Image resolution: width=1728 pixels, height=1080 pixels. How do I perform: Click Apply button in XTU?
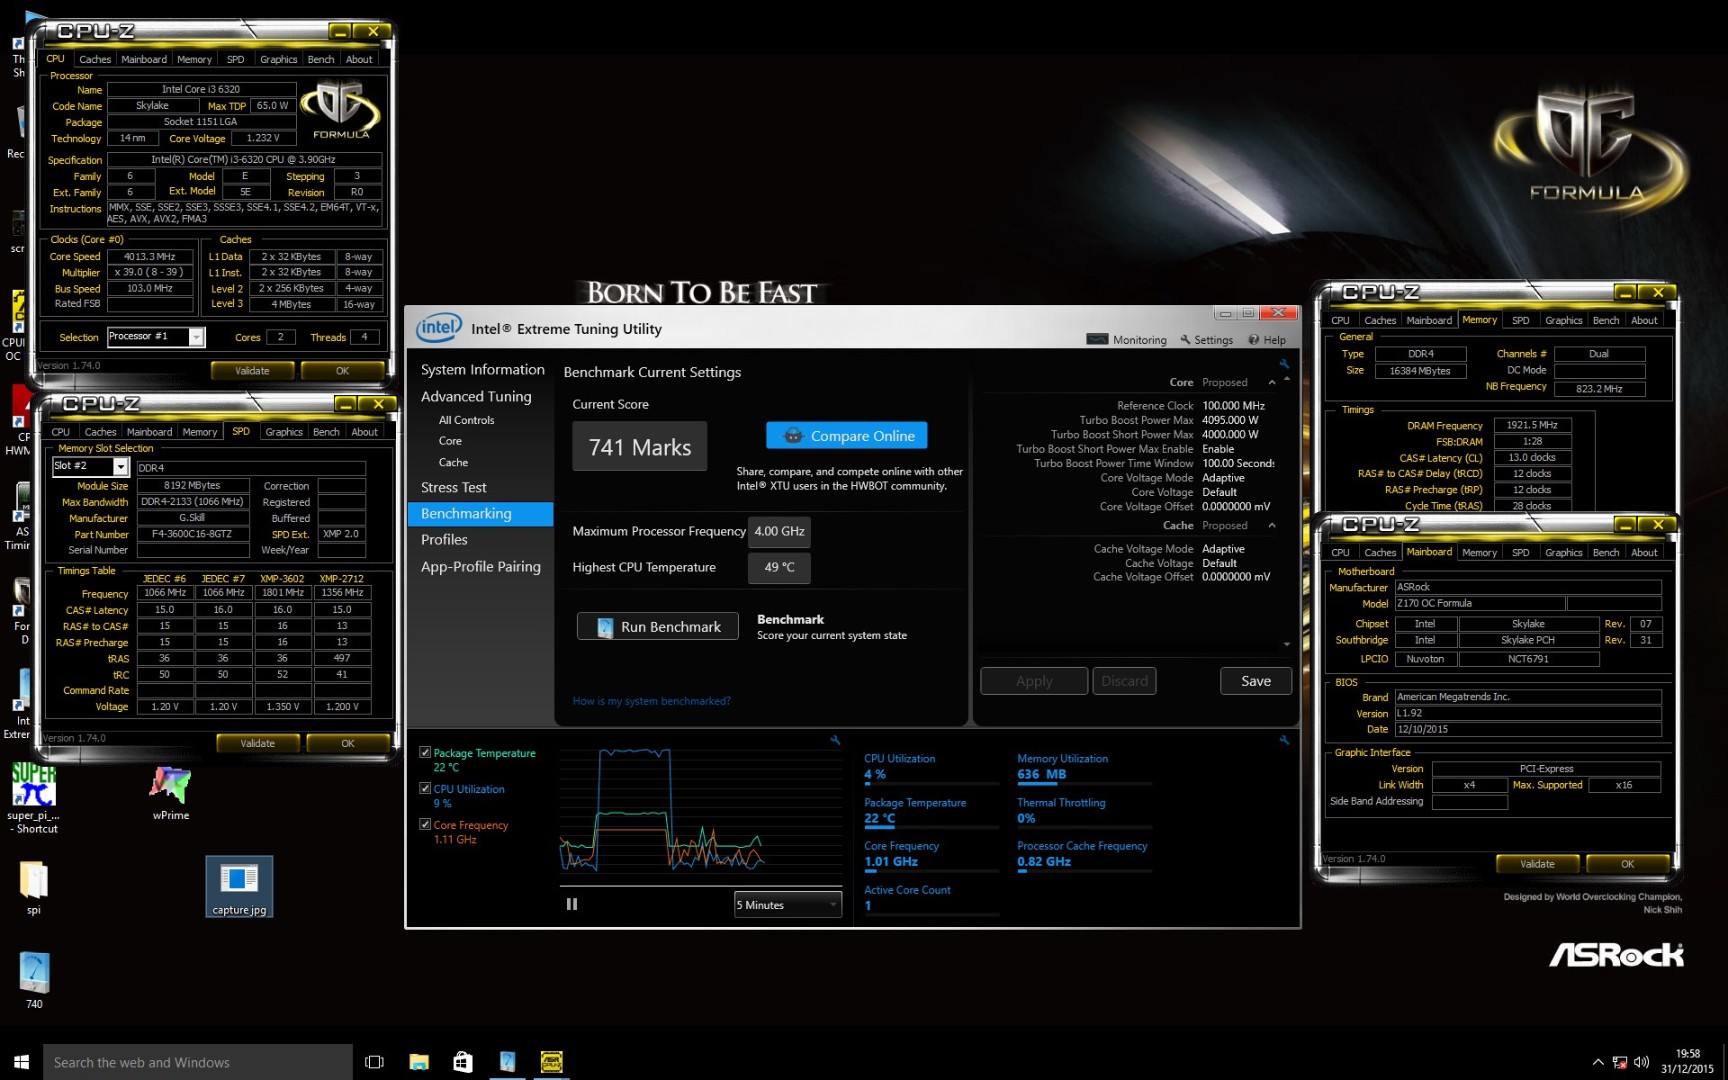tap(1034, 681)
